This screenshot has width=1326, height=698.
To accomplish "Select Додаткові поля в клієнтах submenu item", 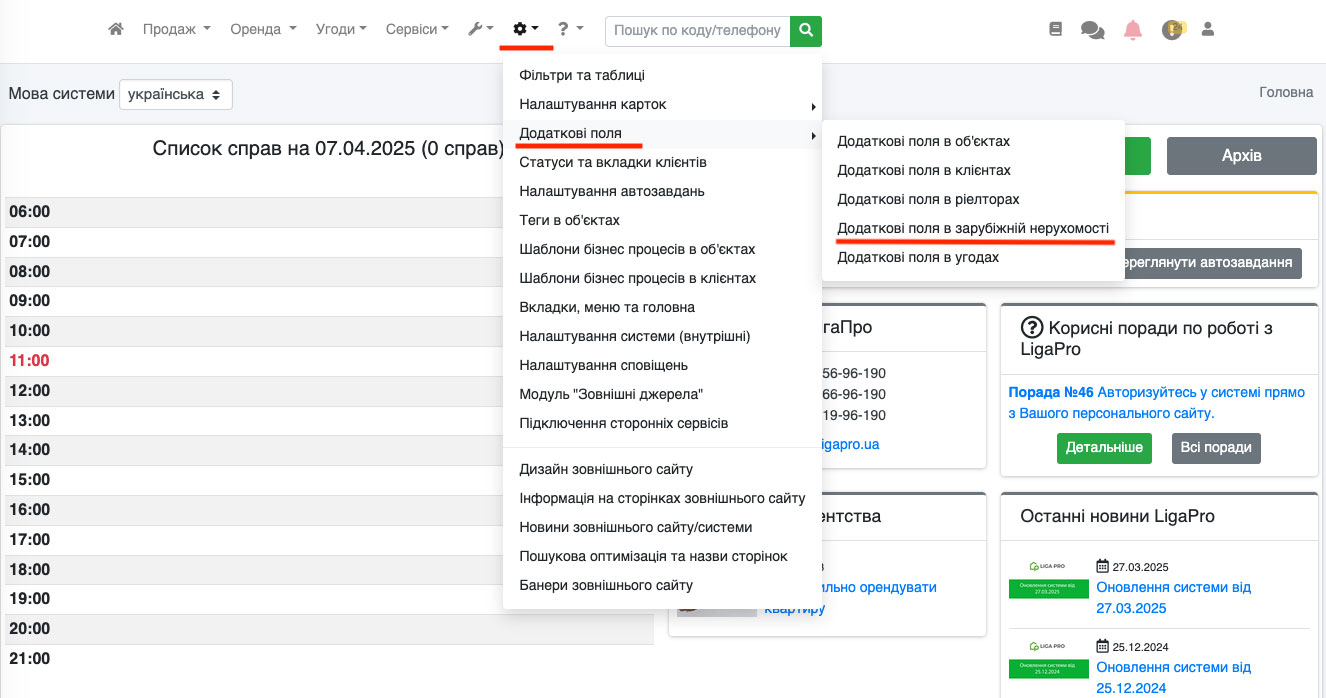I will pyautogui.click(x=924, y=170).
